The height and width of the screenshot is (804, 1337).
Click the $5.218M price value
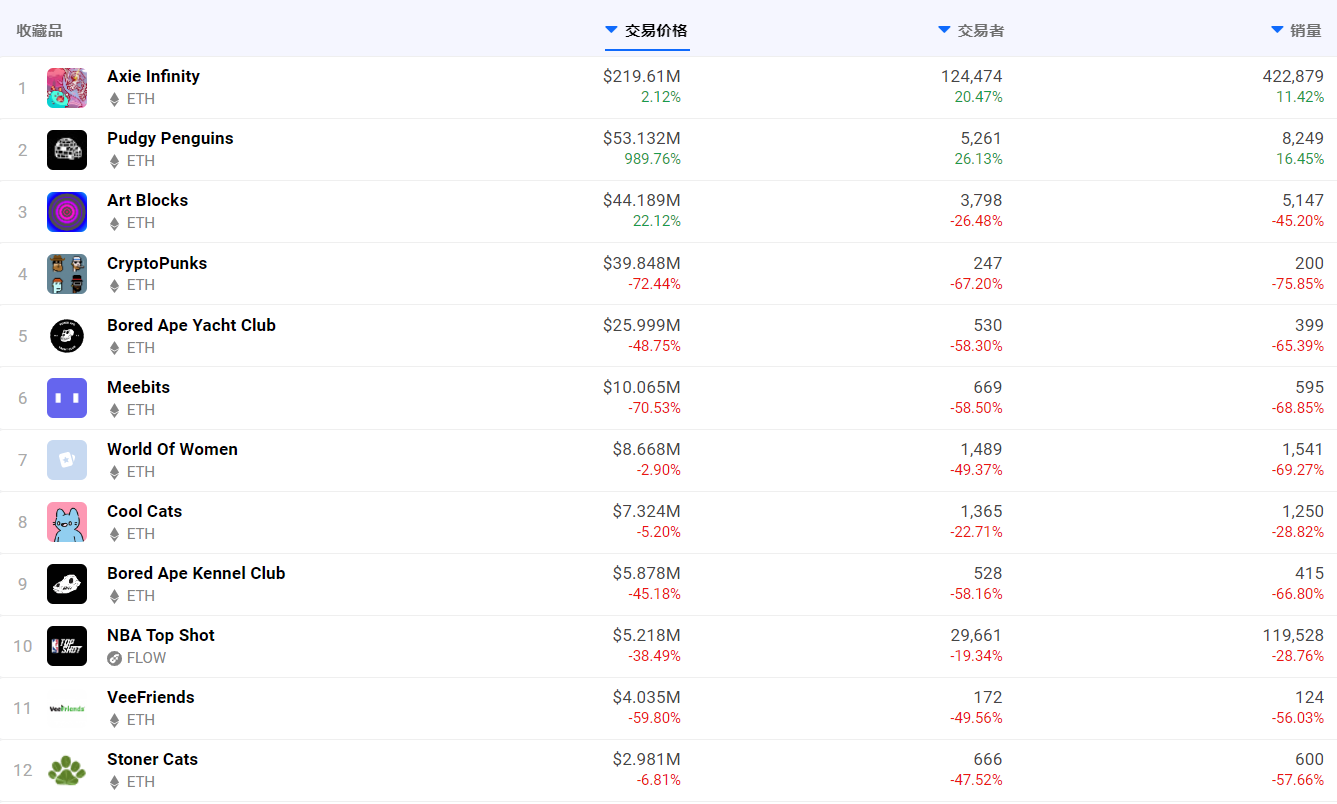tap(647, 635)
